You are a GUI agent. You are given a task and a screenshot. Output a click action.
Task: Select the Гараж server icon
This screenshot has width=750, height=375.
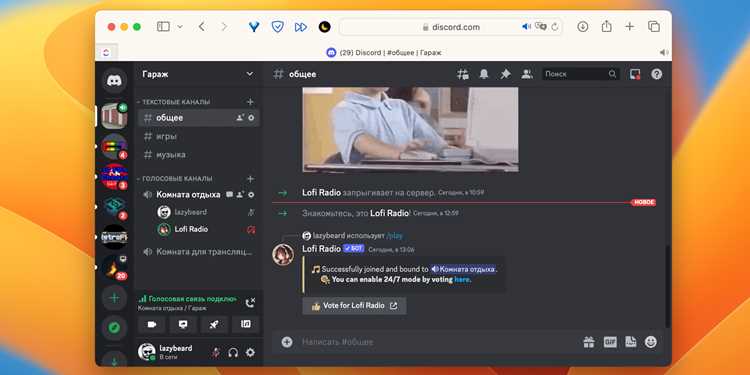[x=114, y=116]
